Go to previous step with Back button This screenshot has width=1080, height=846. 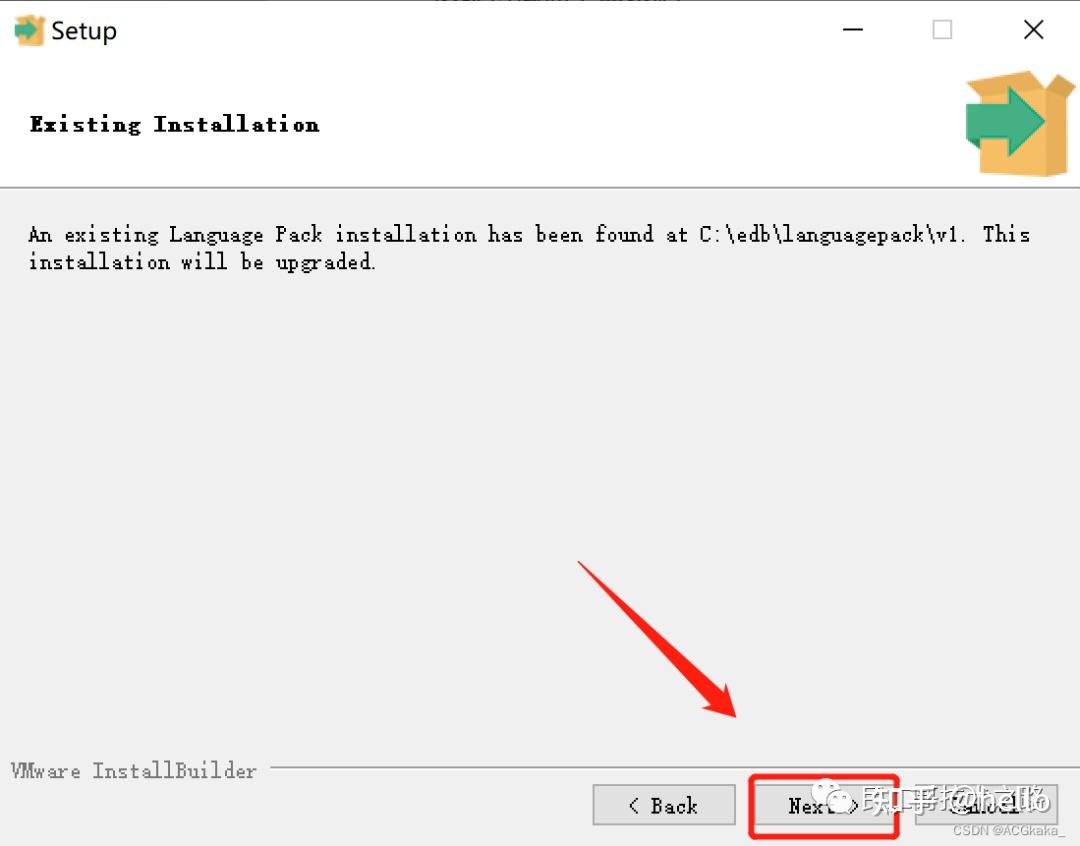tap(664, 805)
